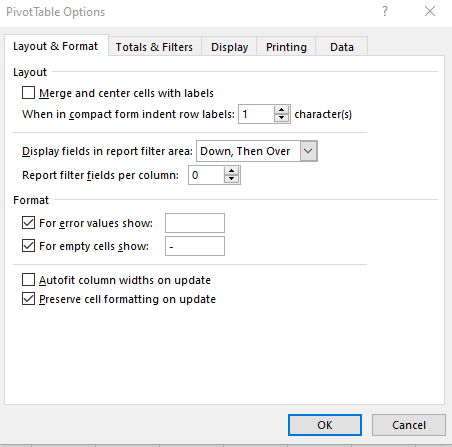Decrease Report filter fields per column

pyautogui.click(x=231, y=179)
